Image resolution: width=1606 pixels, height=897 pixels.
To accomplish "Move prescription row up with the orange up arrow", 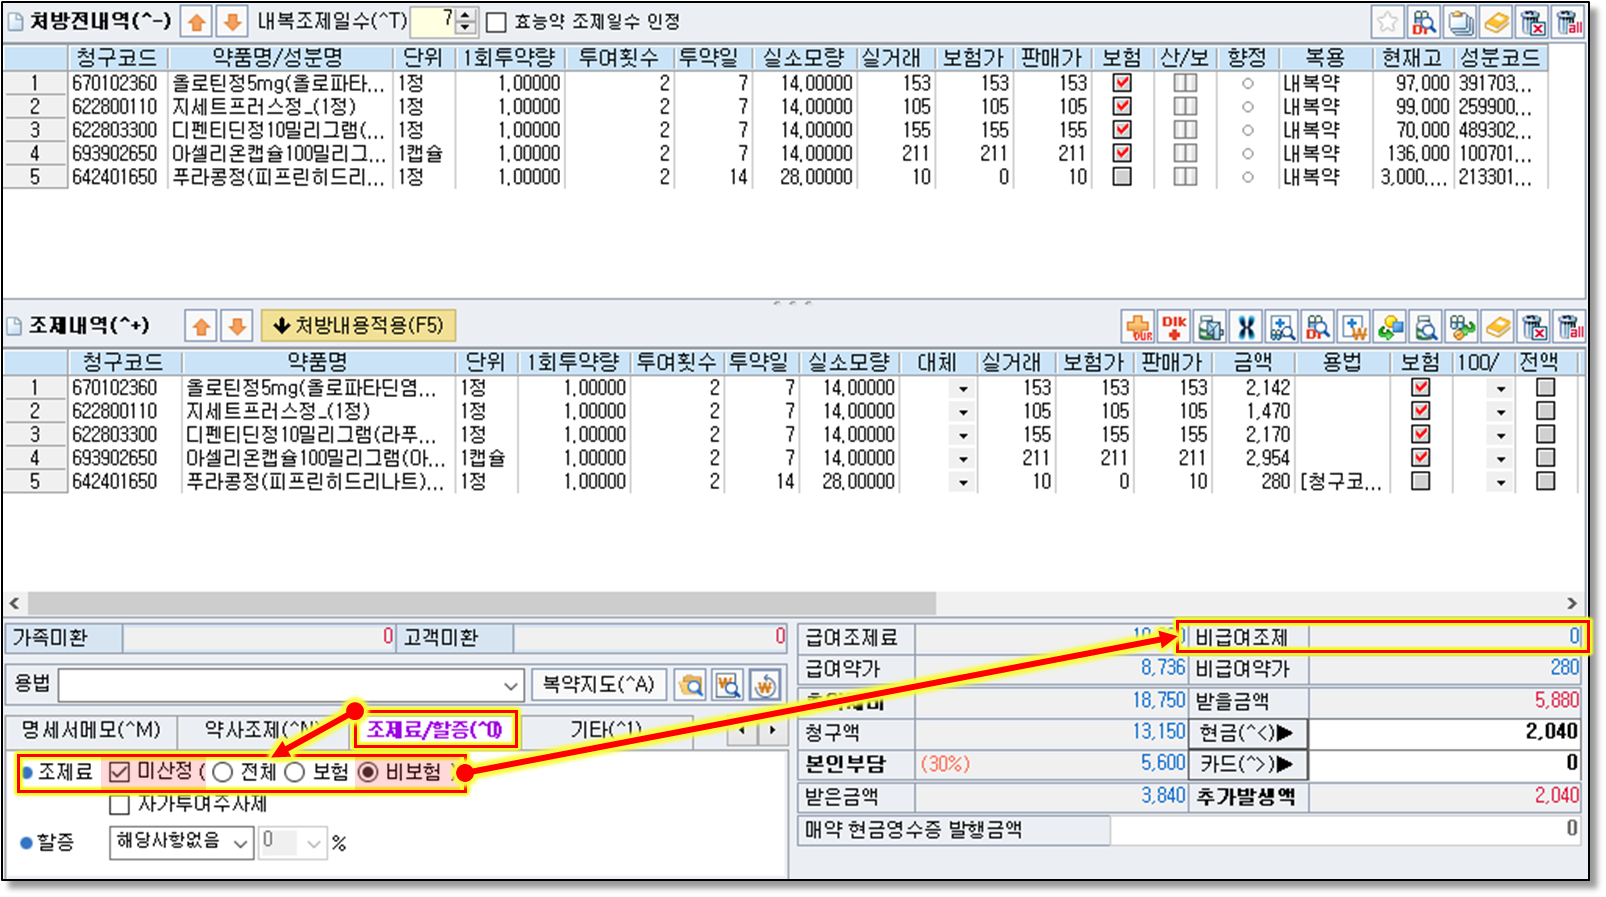I will [x=197, y=21].
